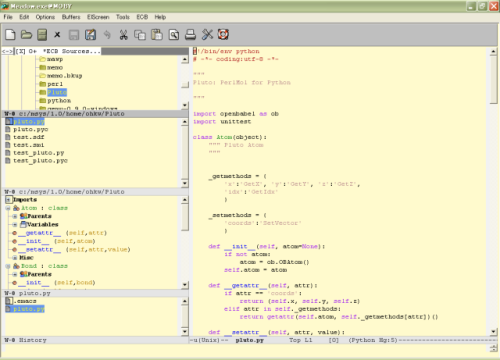
Task: Collapse the Bond class node
Action: [x=8, y=266]
